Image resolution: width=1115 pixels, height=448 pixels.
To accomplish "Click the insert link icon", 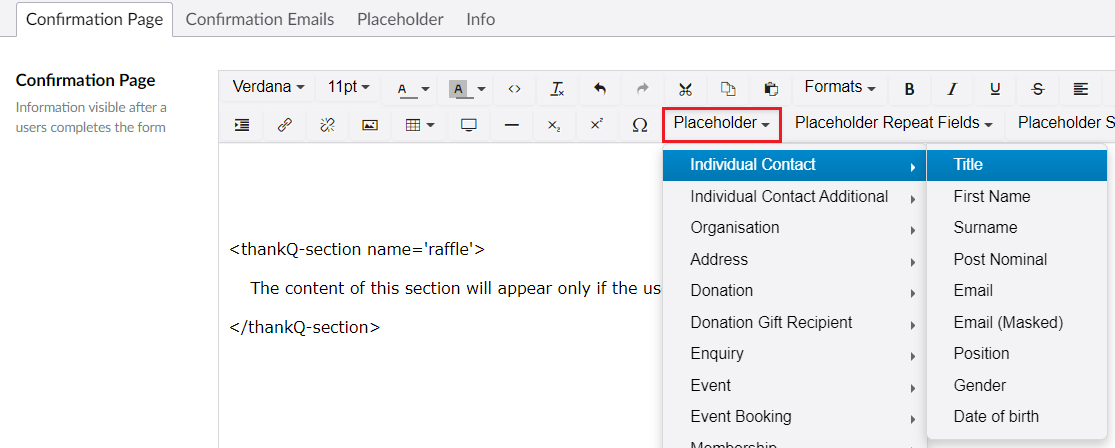I will pos(285,125).
